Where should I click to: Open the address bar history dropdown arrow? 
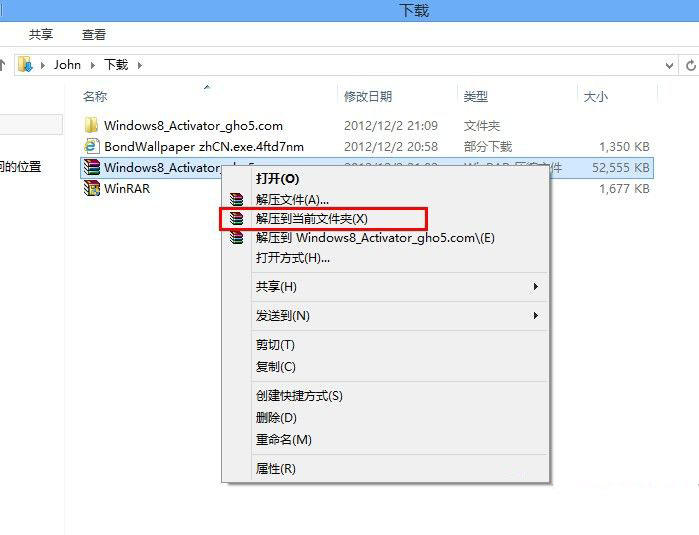669,66
